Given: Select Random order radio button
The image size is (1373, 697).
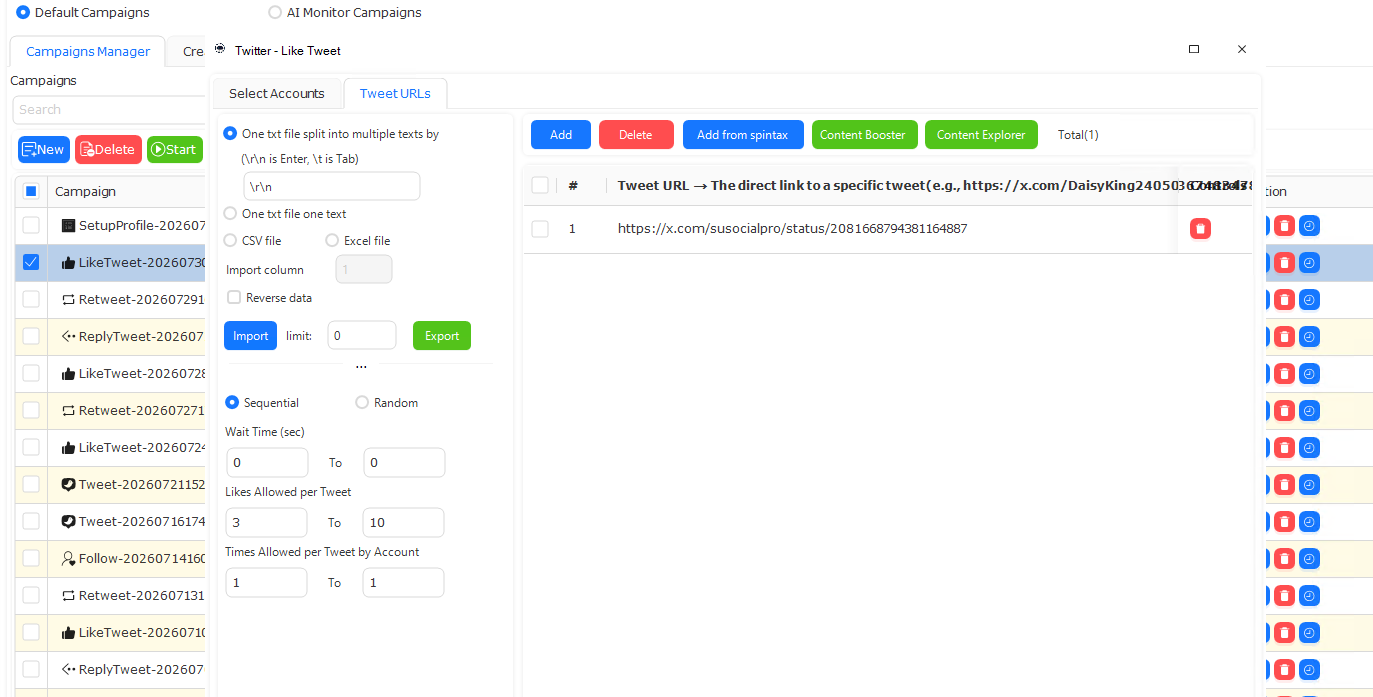Looking at the screenshot, I should [x=362, y=403].
